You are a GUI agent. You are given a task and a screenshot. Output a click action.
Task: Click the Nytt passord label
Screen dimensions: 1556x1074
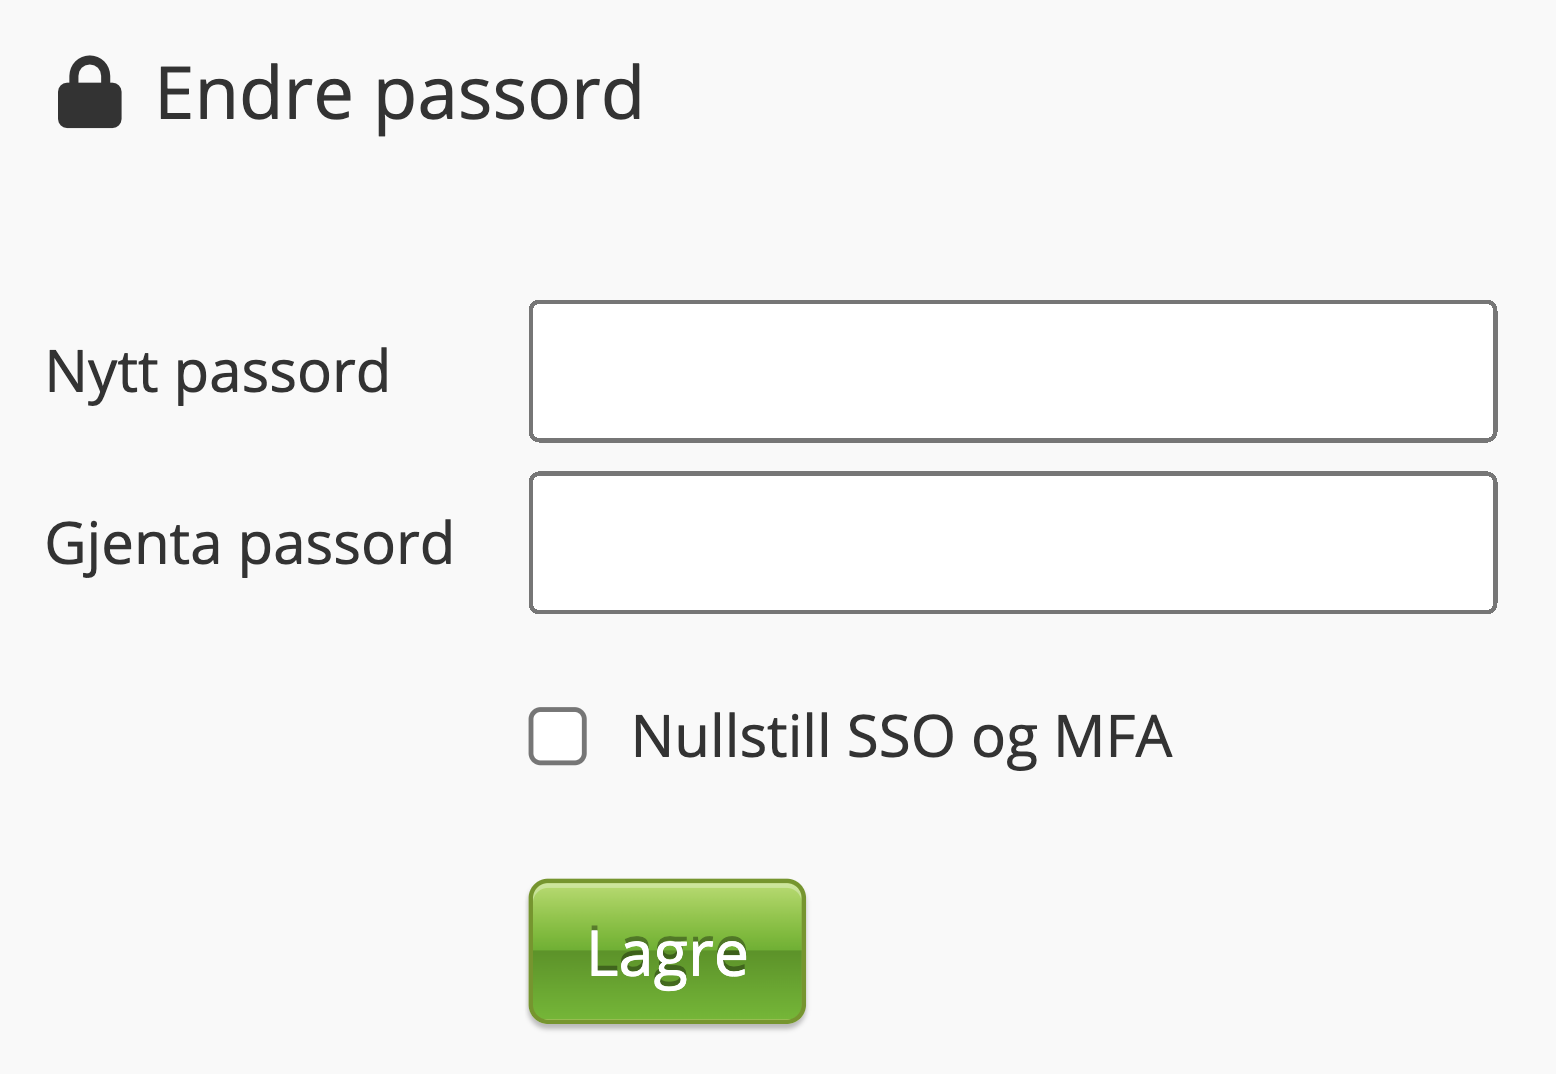pos(217,372)
